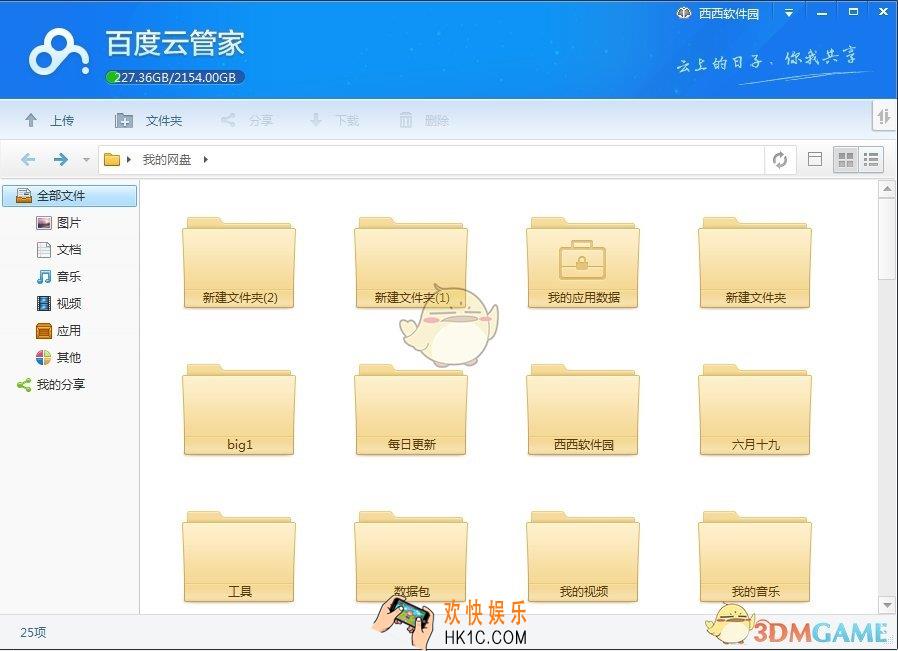Click the Baidu Cloud logo icon
The height and width of the screenshot is (651, 898).
pyautogui.click(x=59, y=52)
